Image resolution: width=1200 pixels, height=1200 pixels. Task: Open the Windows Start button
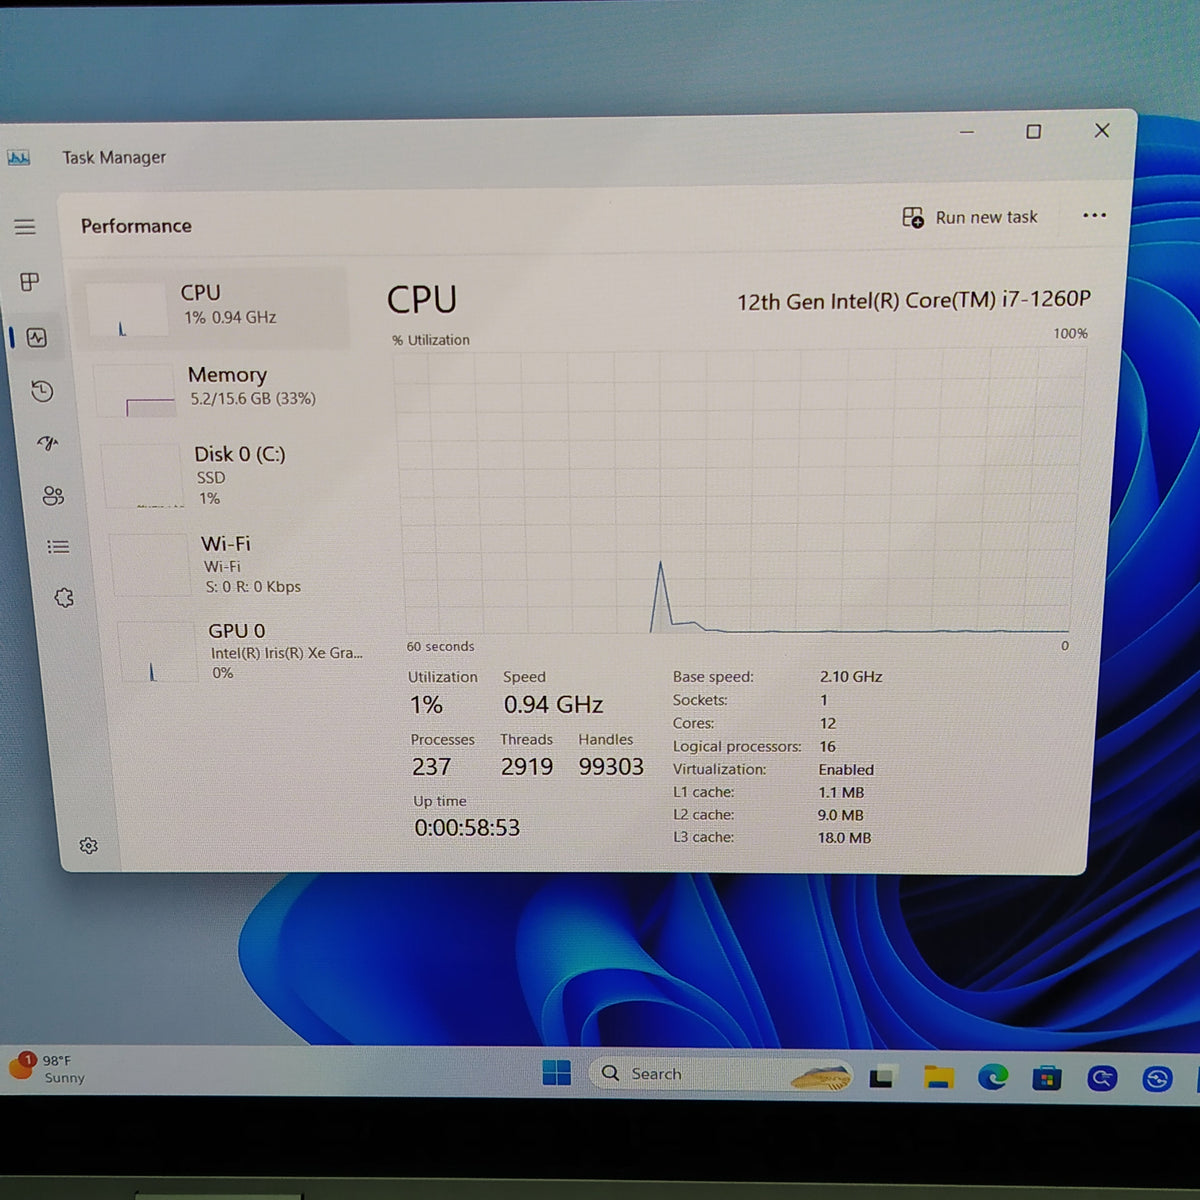[556, 1073]
